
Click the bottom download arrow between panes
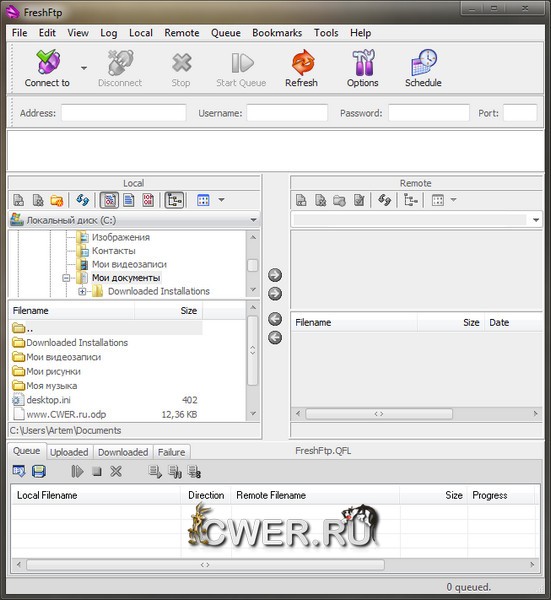pos(275,338)
